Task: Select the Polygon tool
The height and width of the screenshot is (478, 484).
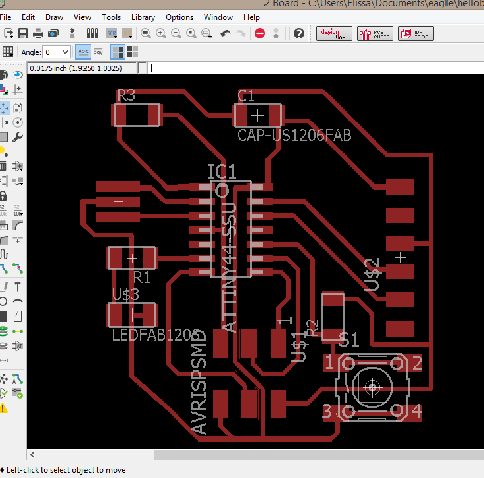Action: 18,316
